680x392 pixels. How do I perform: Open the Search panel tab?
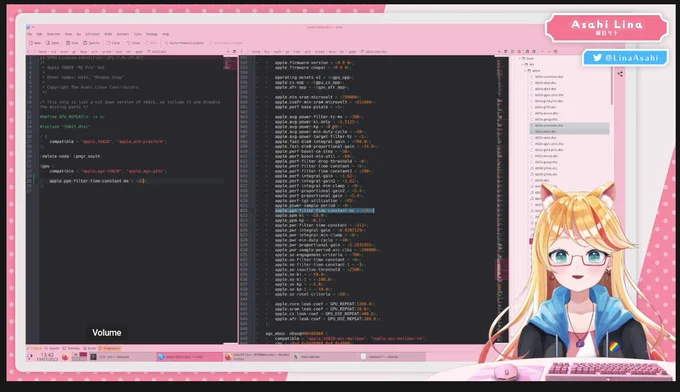coord(52,348)
